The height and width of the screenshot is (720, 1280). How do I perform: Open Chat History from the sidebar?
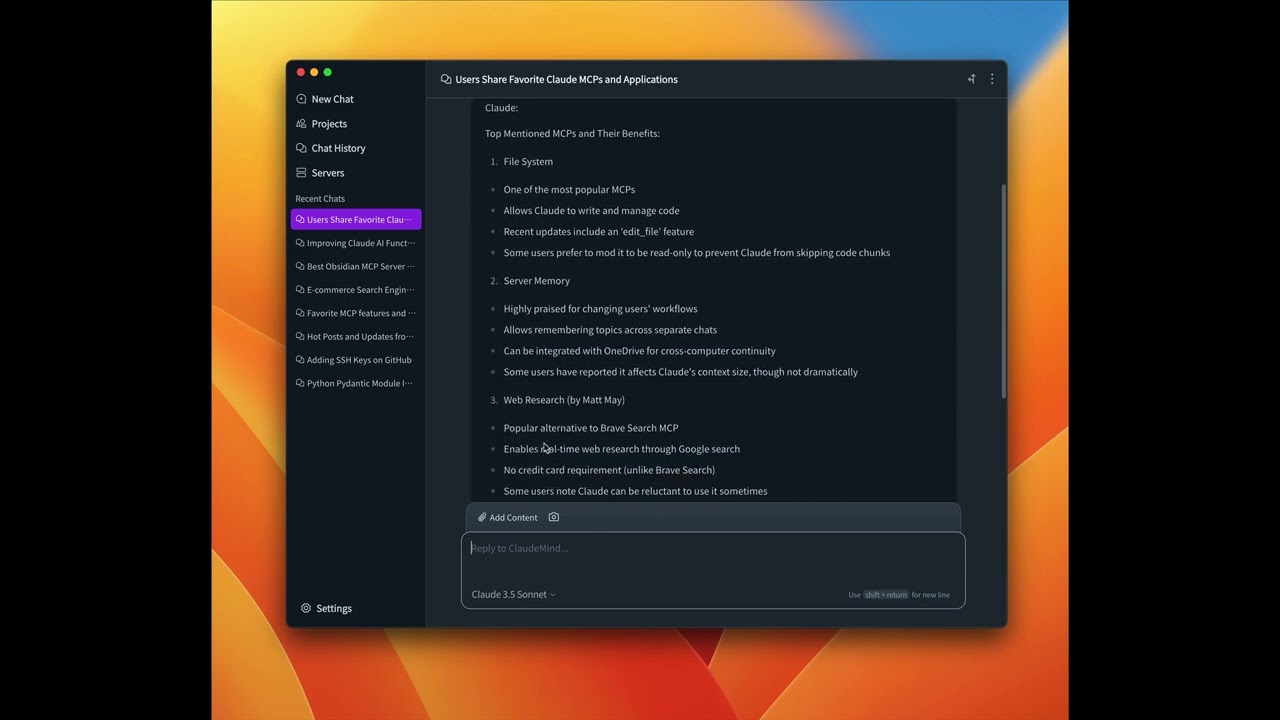pos(338,148)
